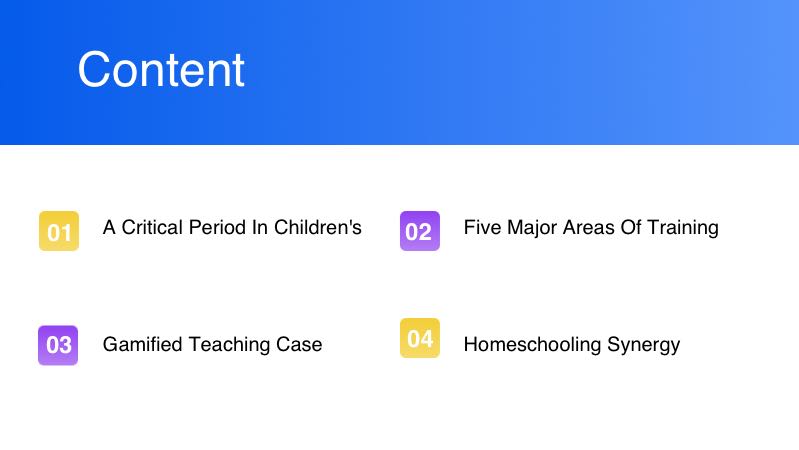The width and height of the screenshot is (799, 450).
Task: Click the yellow 01 number badge
Action: [x=59, y=231]
